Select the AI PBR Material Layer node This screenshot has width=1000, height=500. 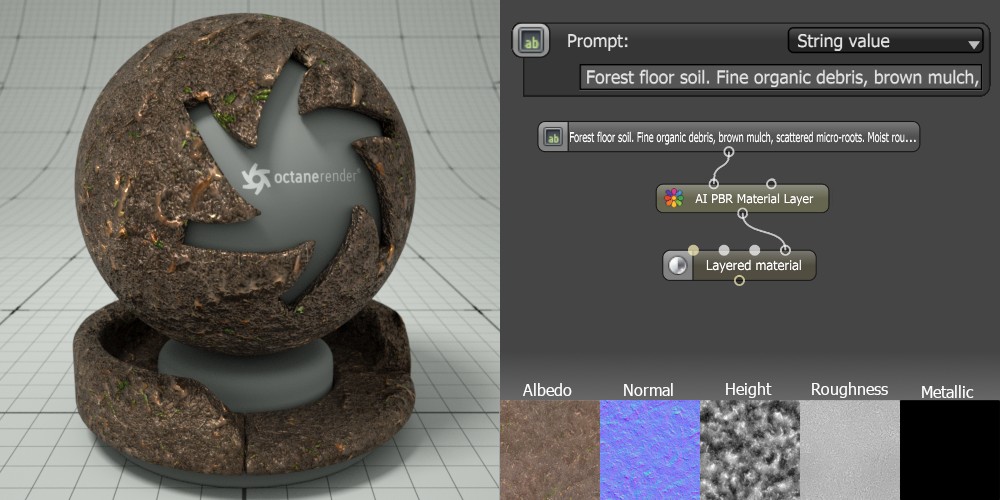(753, 198)
